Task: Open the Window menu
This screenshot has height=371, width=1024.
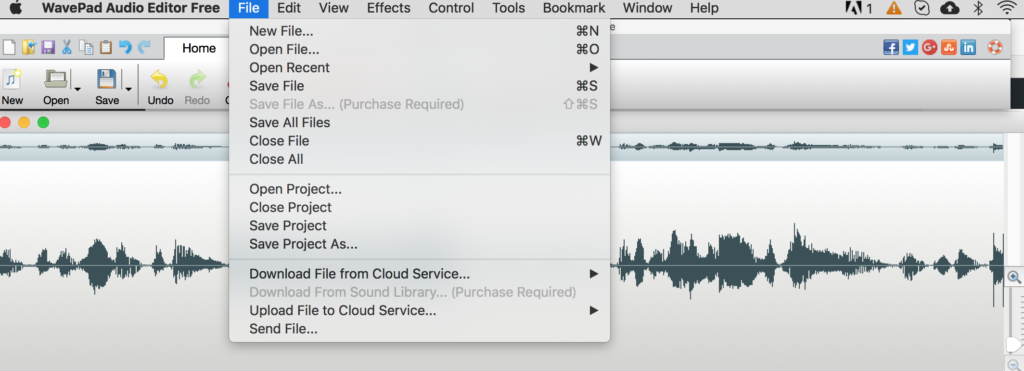Action: [647, 8]
